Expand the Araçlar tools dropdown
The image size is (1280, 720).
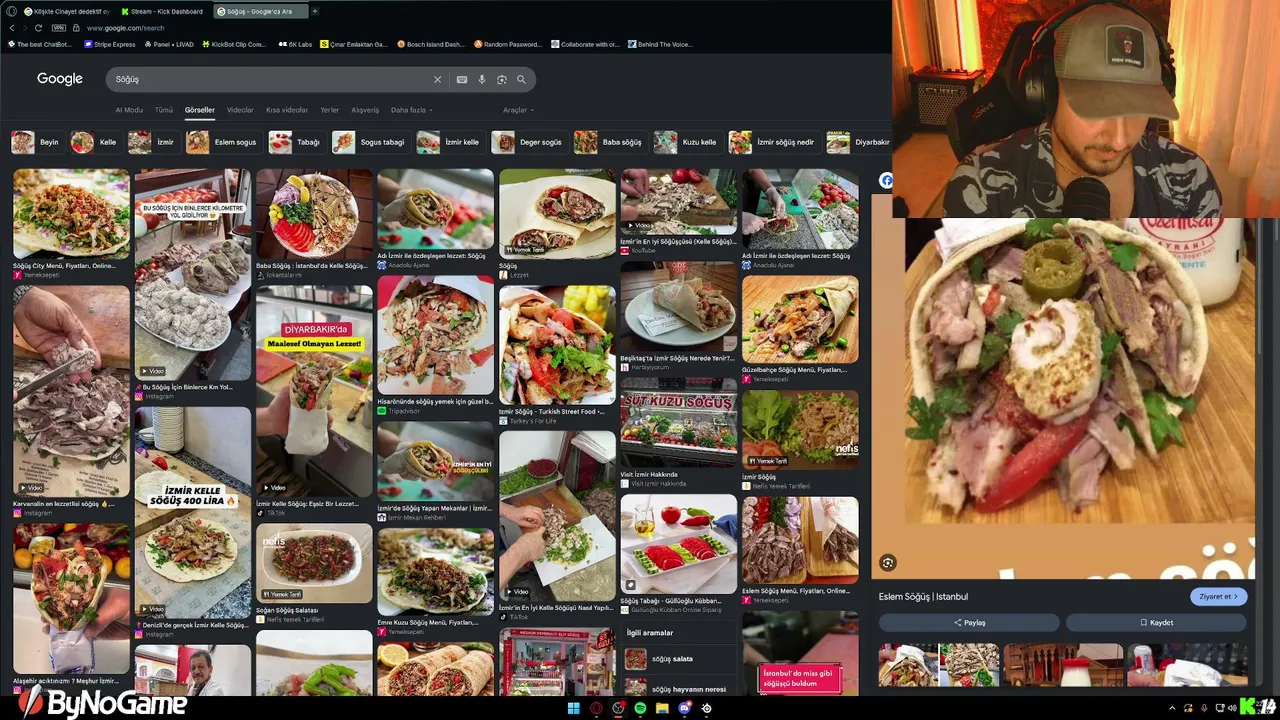pyautogui.click(x=518, y=110)
